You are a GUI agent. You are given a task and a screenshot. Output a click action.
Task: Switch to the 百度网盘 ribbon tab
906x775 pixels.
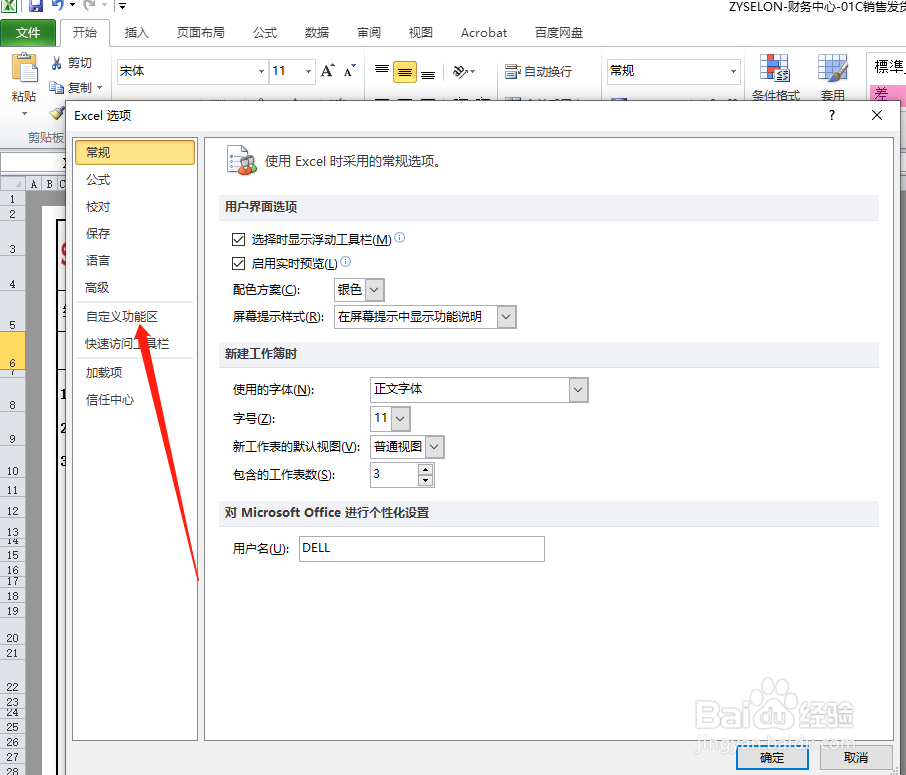[x=559, y=33]
